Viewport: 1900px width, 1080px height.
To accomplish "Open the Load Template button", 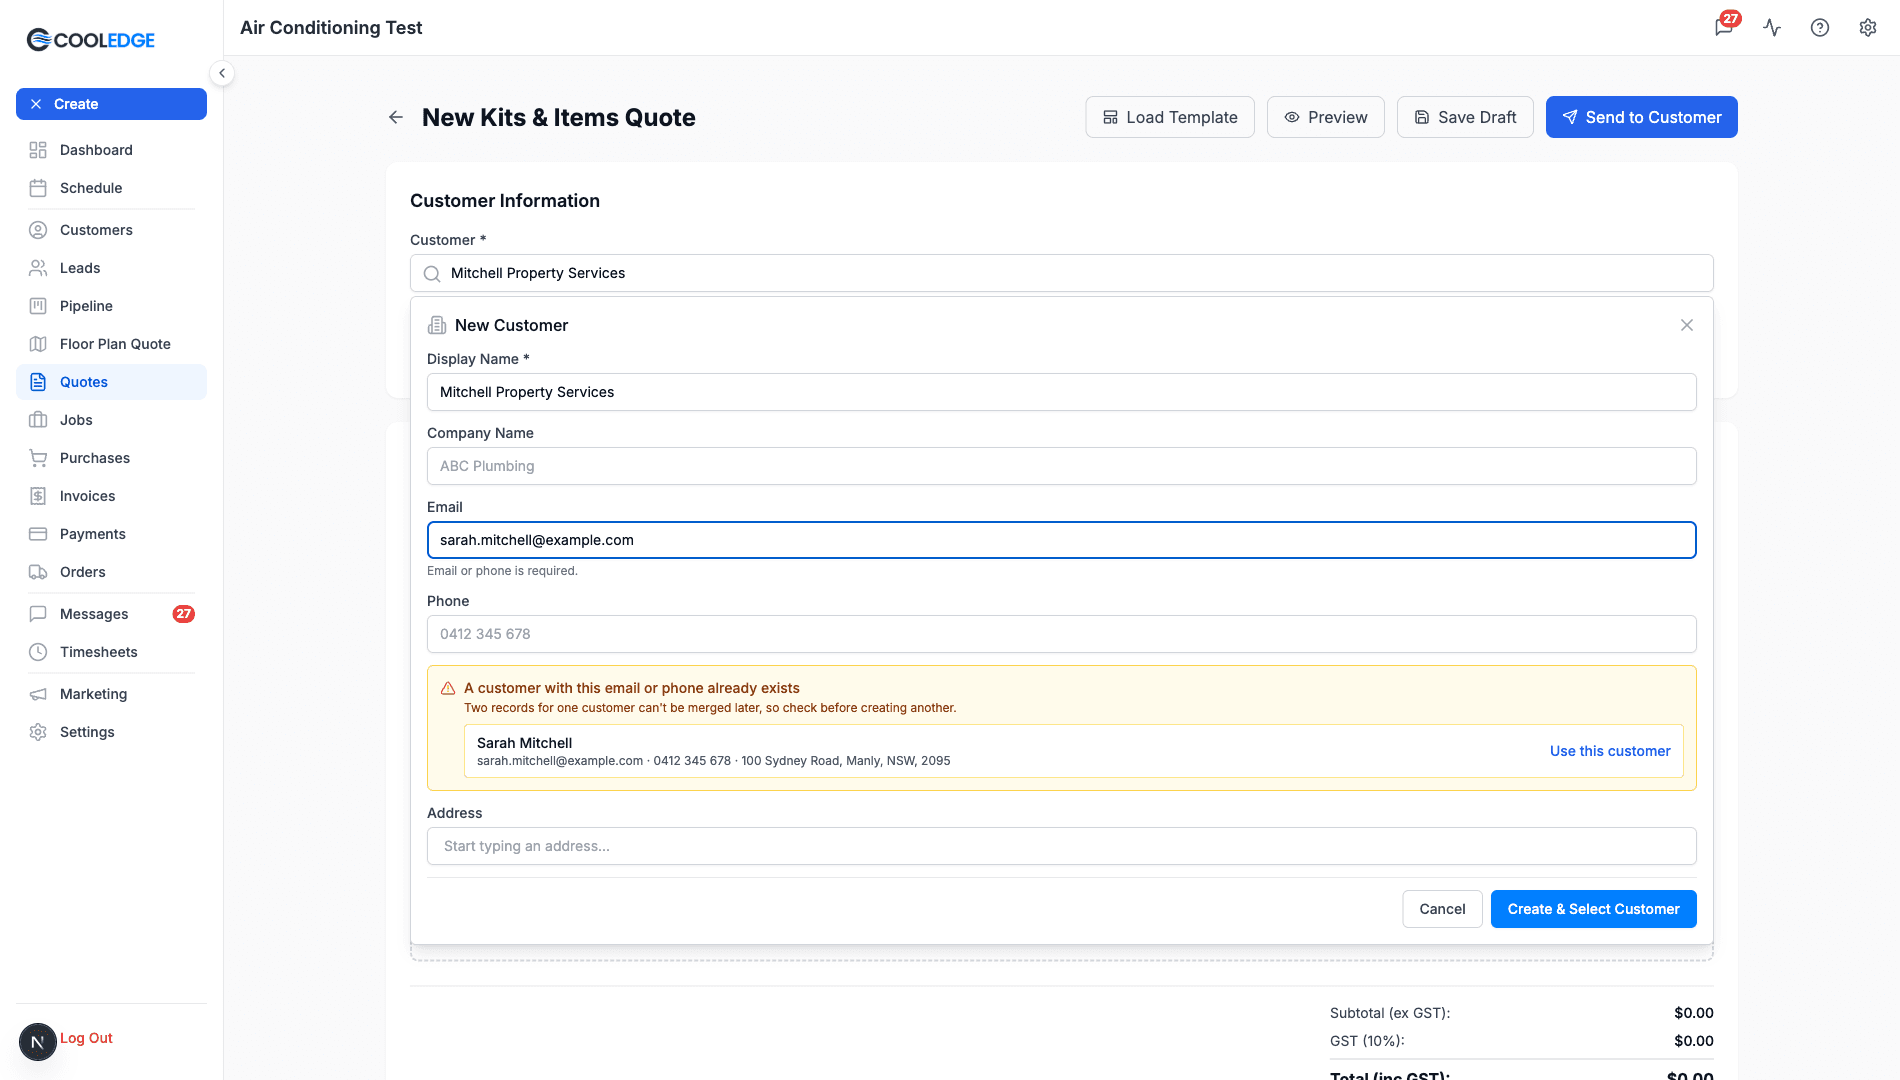I will (x=1170, y=117).
